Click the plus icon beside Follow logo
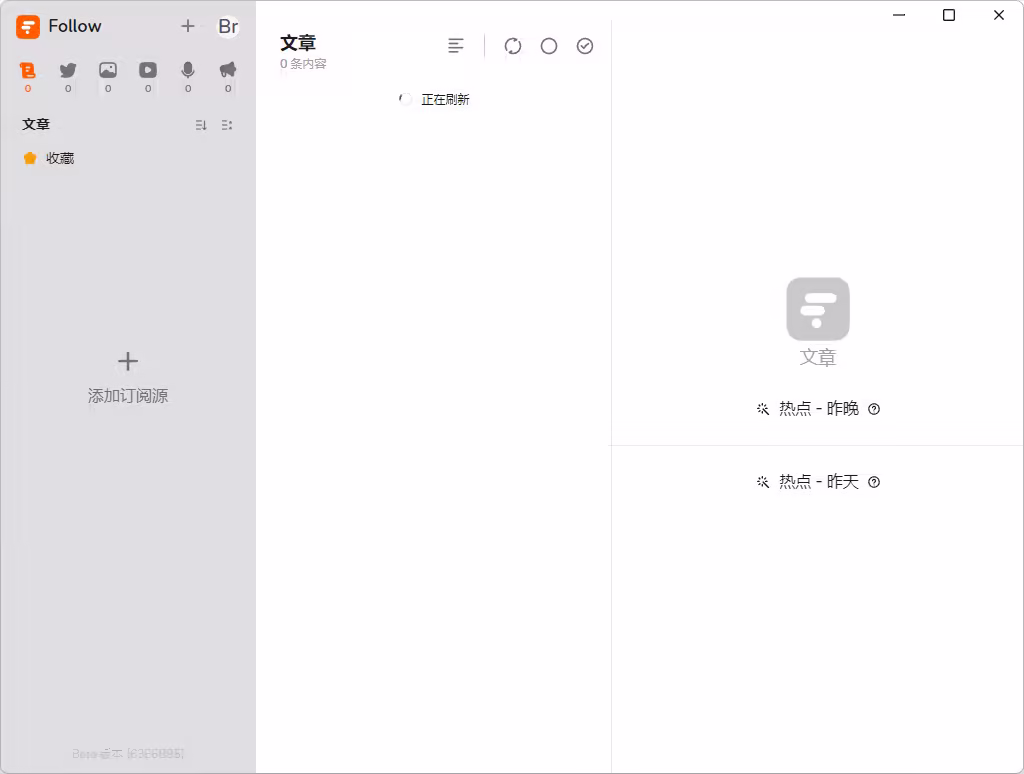This screenshot has width=1024, height=774. click(188, 26)
